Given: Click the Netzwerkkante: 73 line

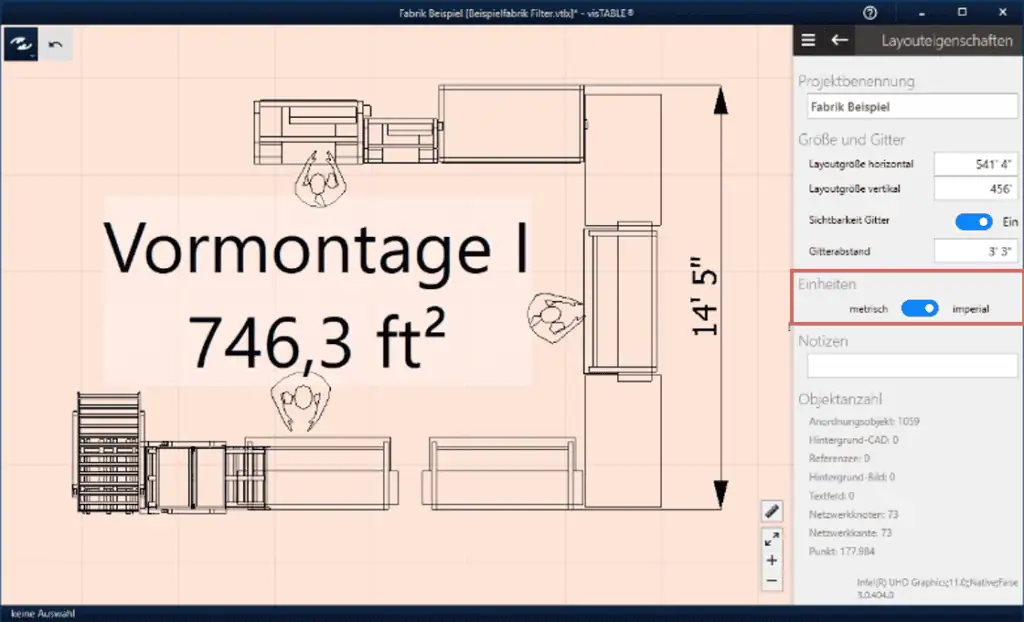Looking at the screenshot, I should pyautogui.click(x=850, y=532).
